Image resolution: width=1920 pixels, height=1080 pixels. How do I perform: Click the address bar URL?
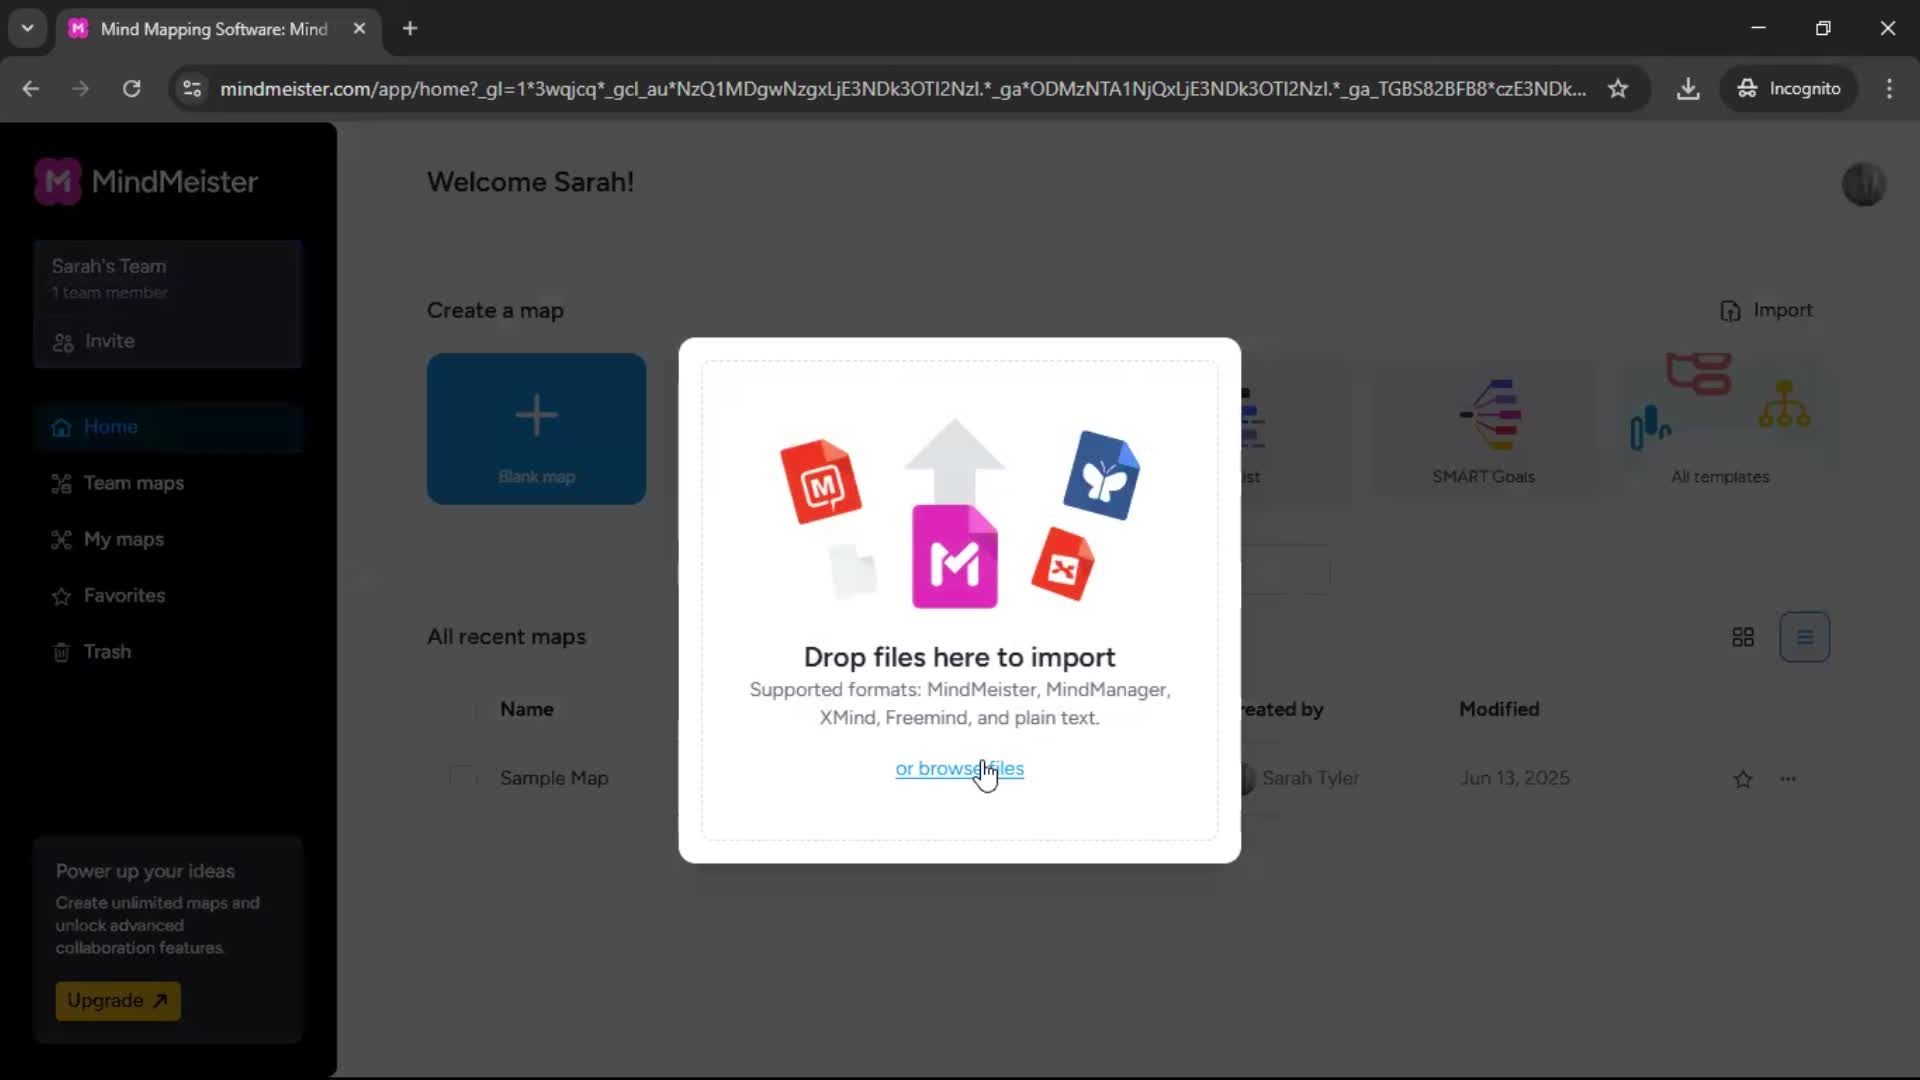(902, 89)
